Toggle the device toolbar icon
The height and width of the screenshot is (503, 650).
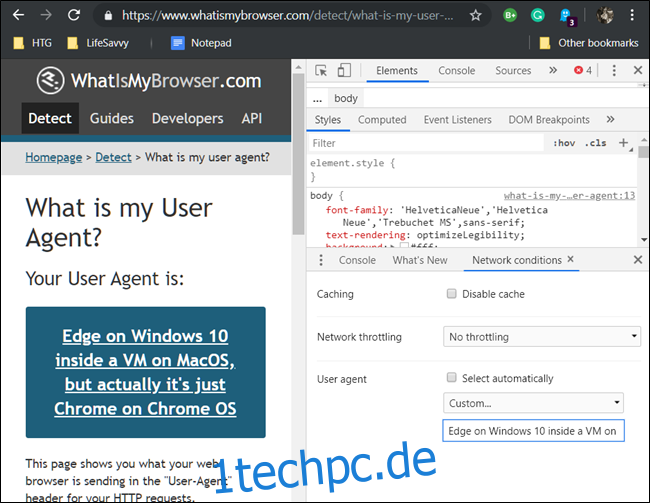coord(344,71)
